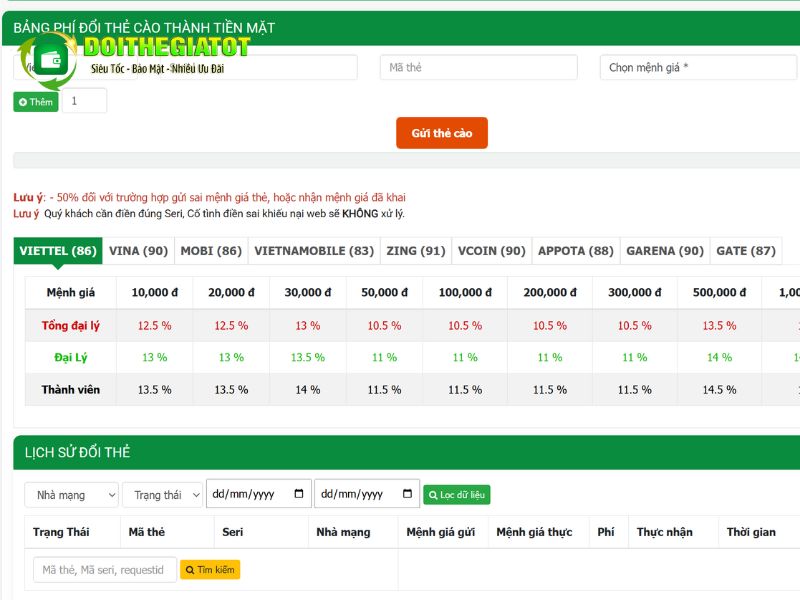Click the LỊCH SỬ ĐỔI THẺ heading
Screen dimensions: 800x600
[78, 452]
